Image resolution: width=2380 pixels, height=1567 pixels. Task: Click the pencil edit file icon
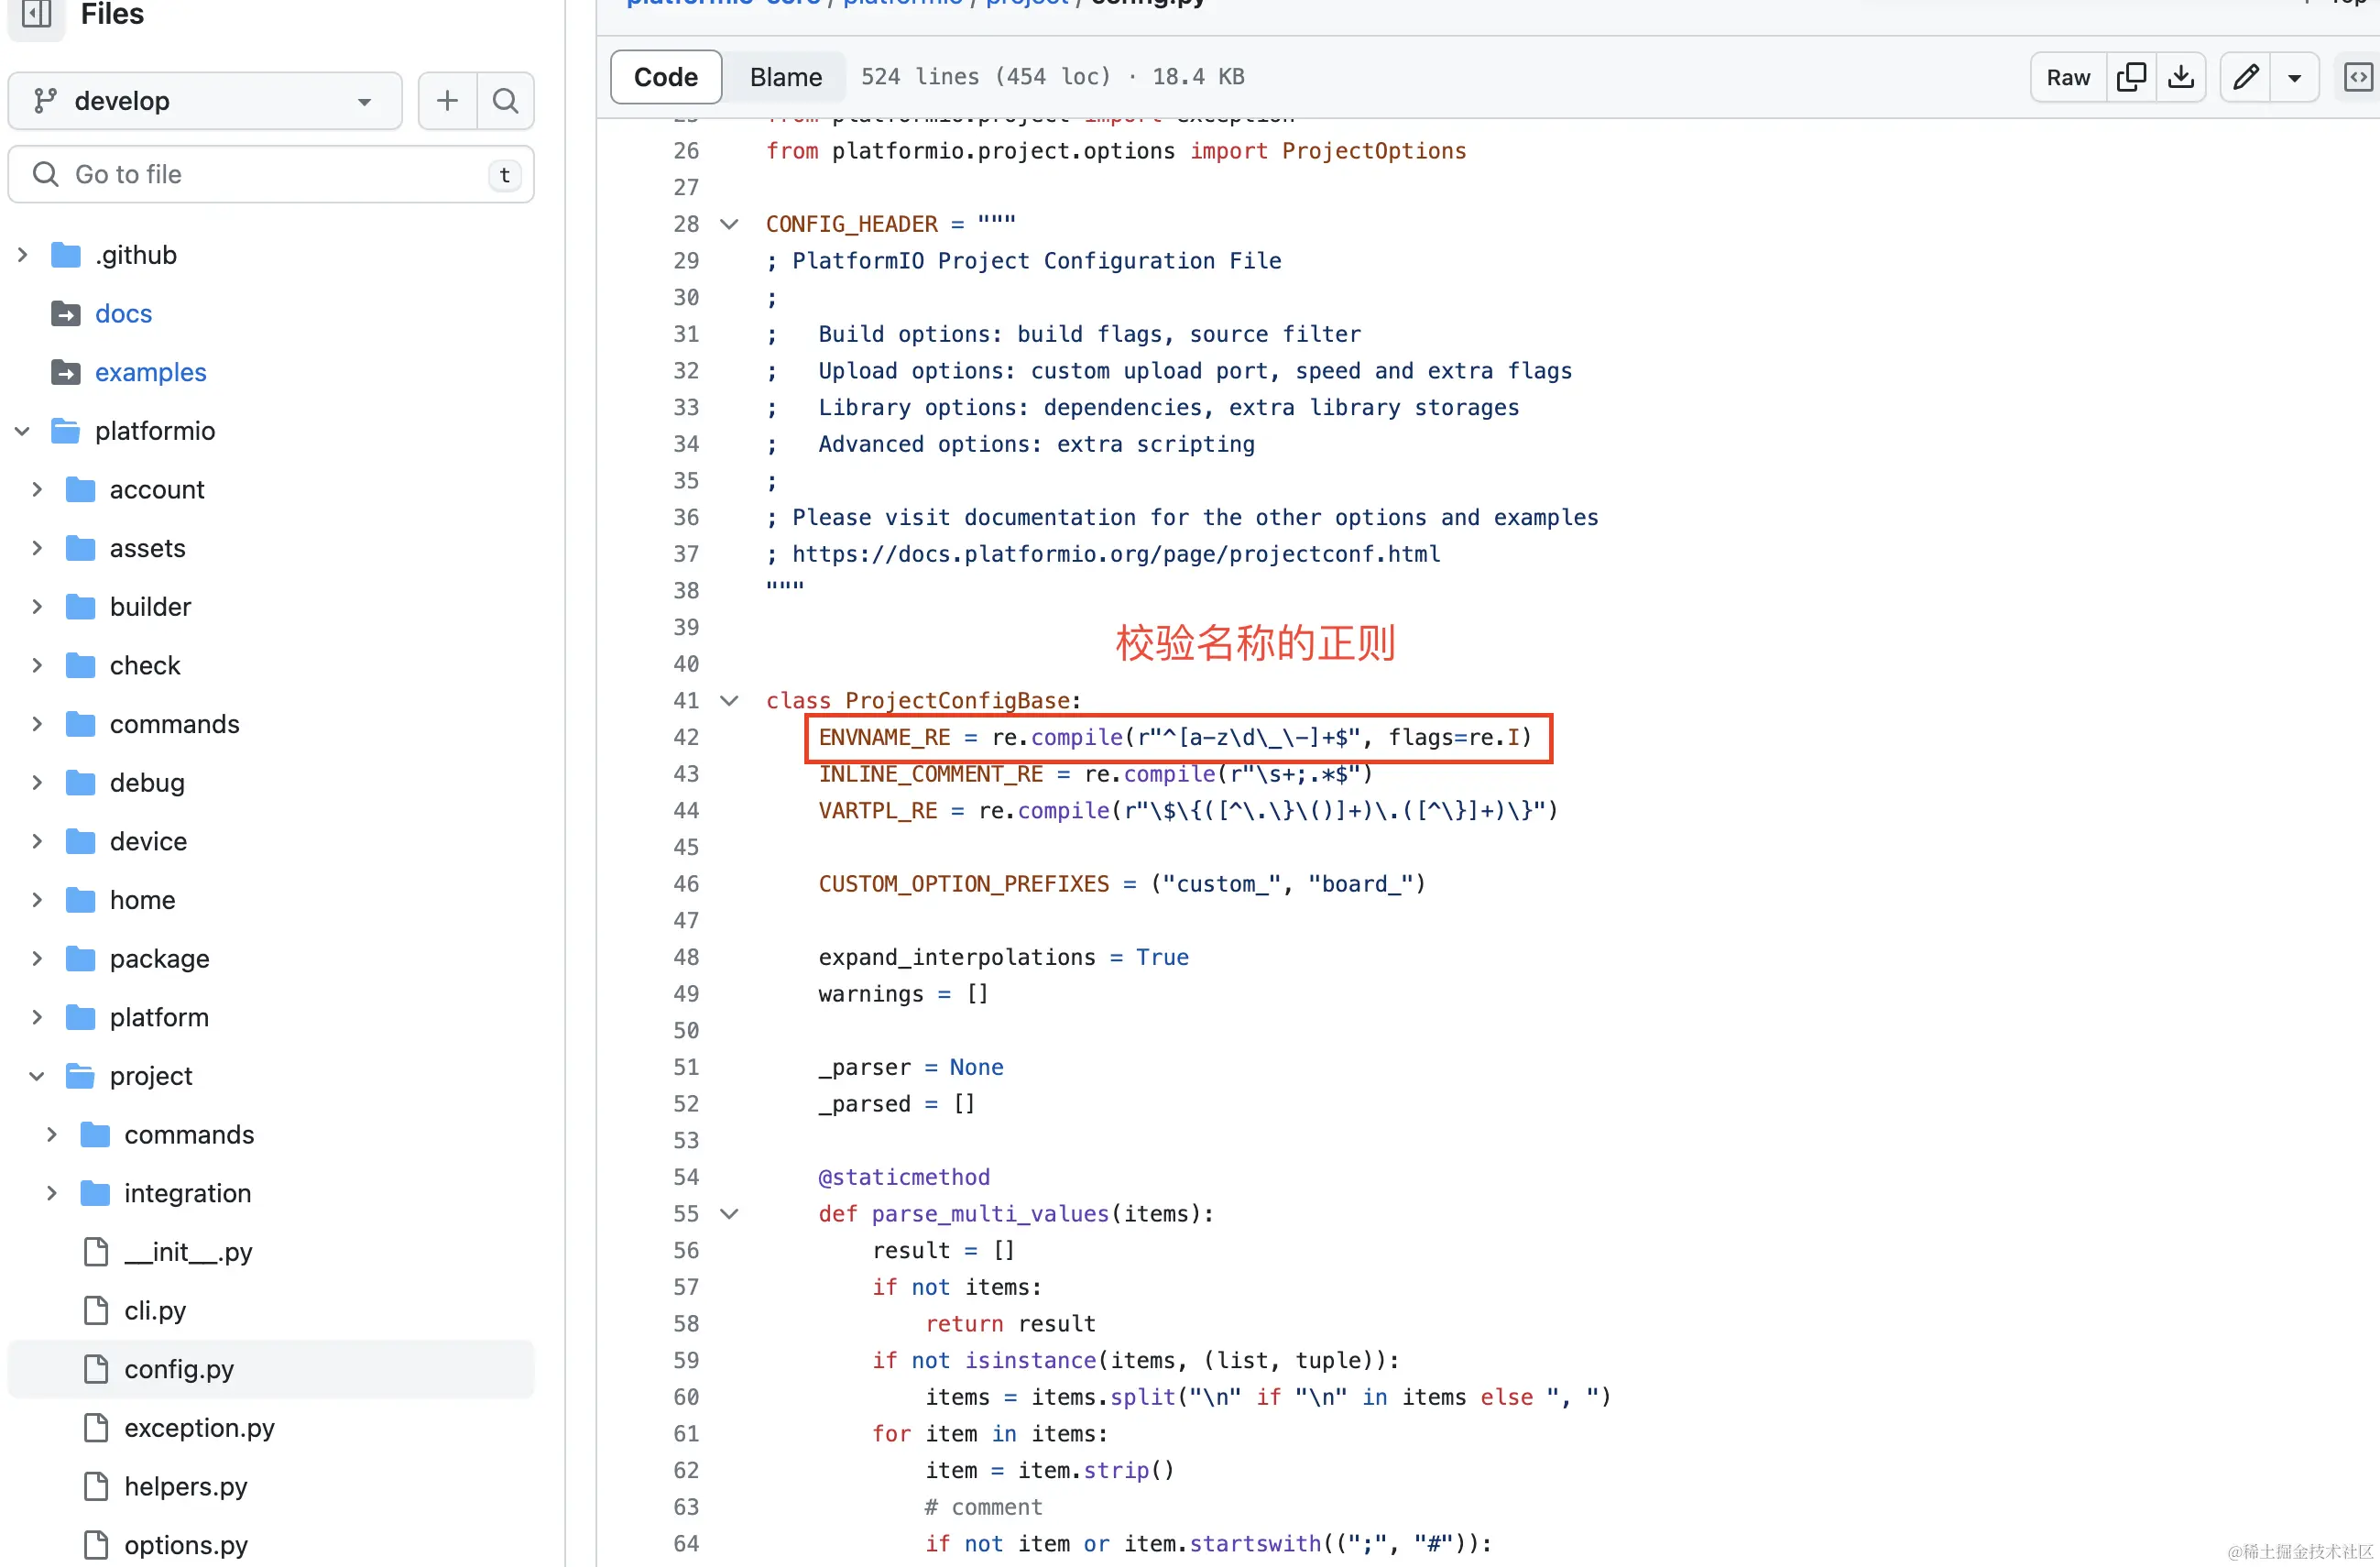pyautogui.click(x=2246, y=77)
